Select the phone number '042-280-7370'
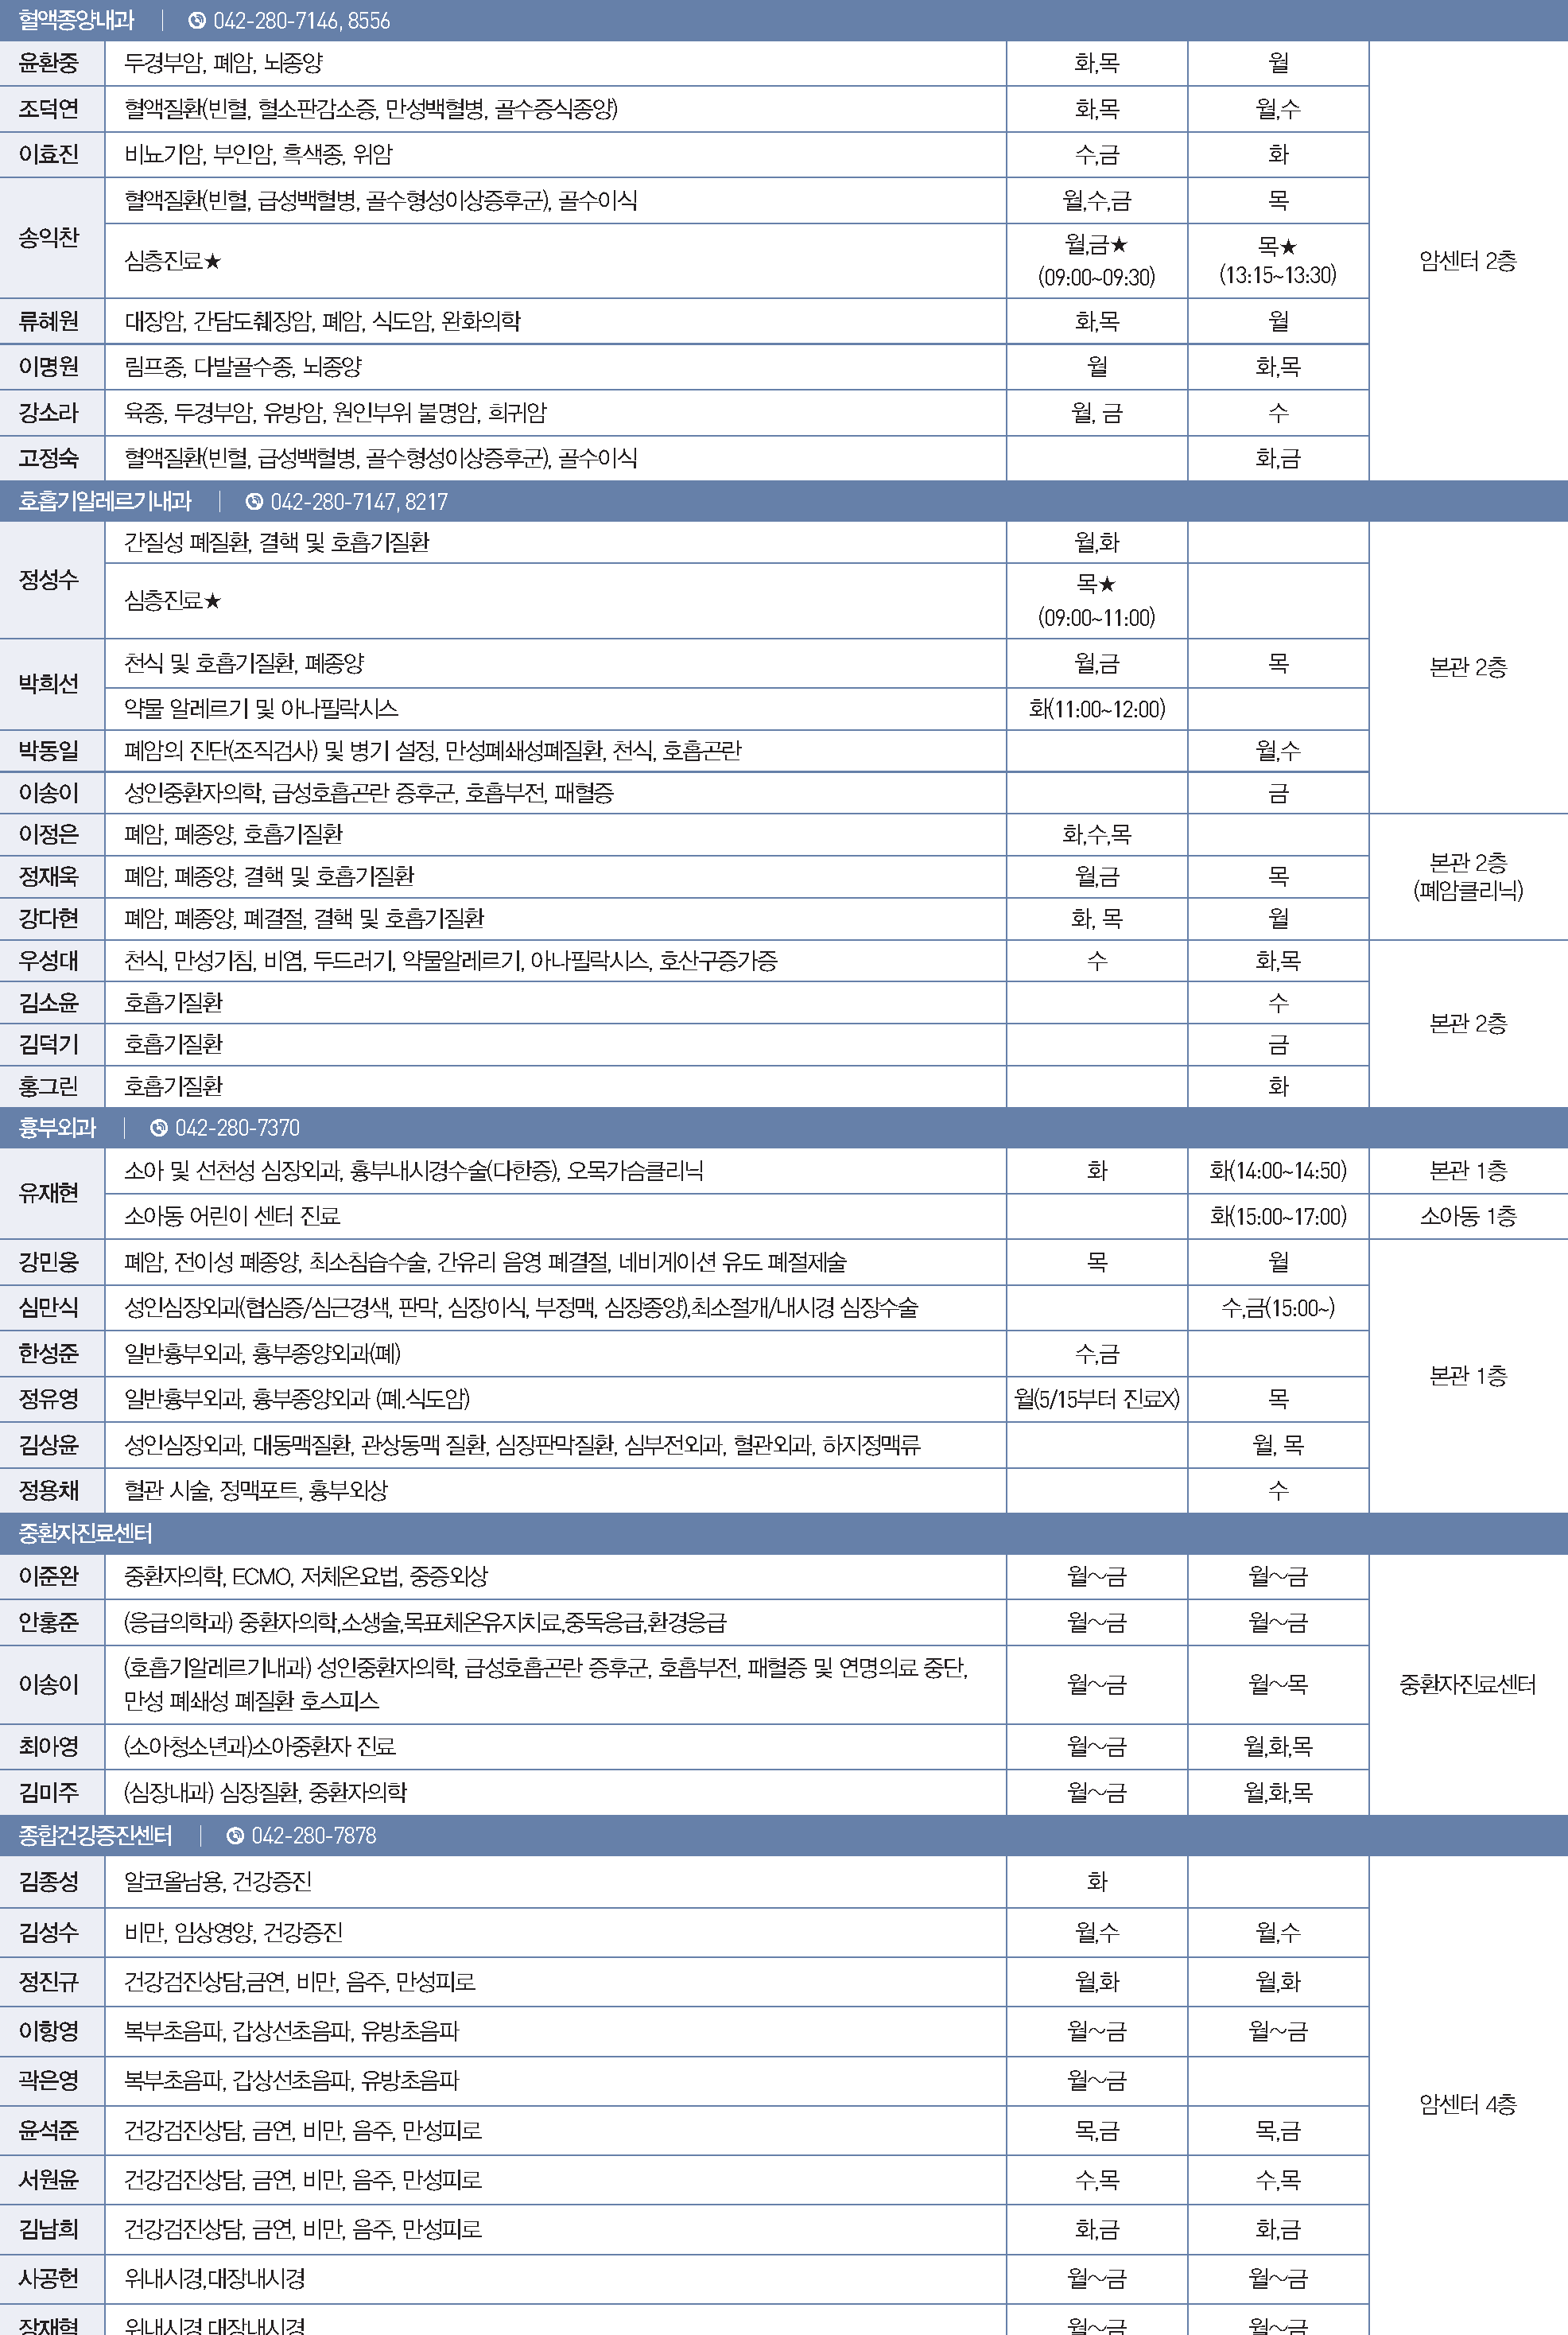 (237, 1128)
